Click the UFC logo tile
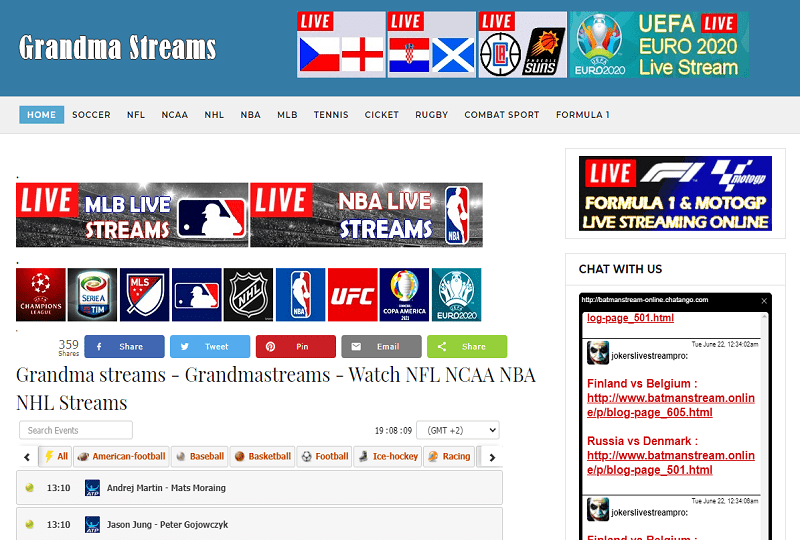Screen dimensions: 800x540 point(352,295)
